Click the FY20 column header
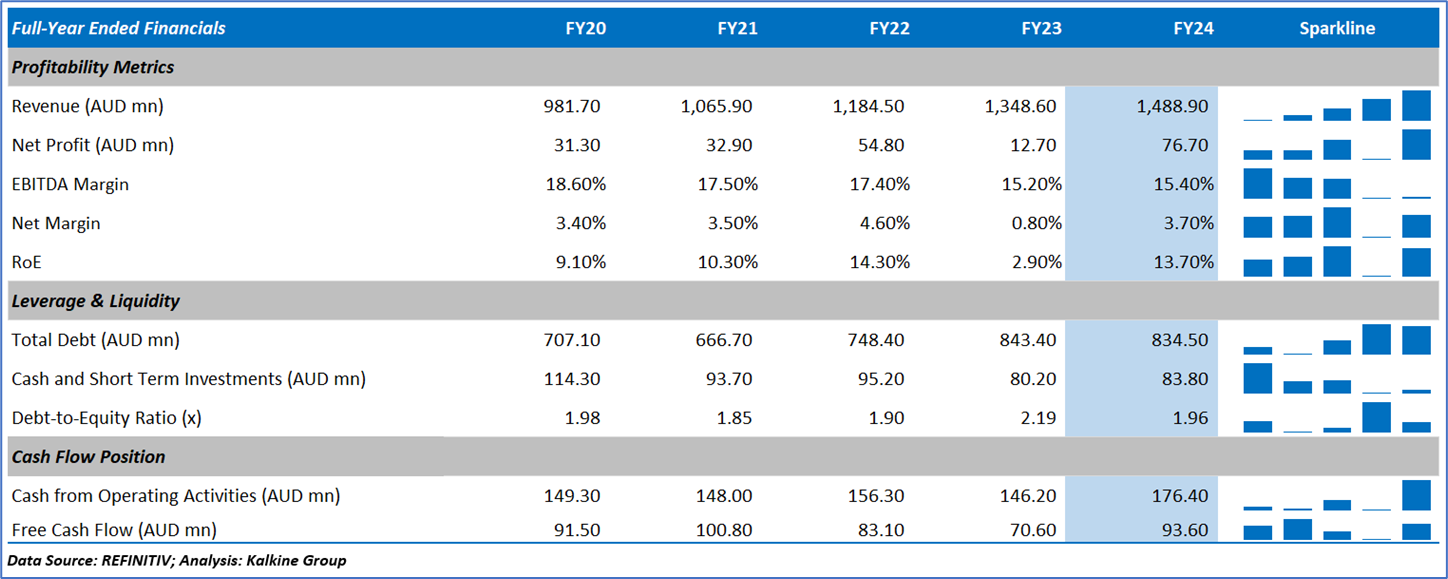 click(585, 28)
